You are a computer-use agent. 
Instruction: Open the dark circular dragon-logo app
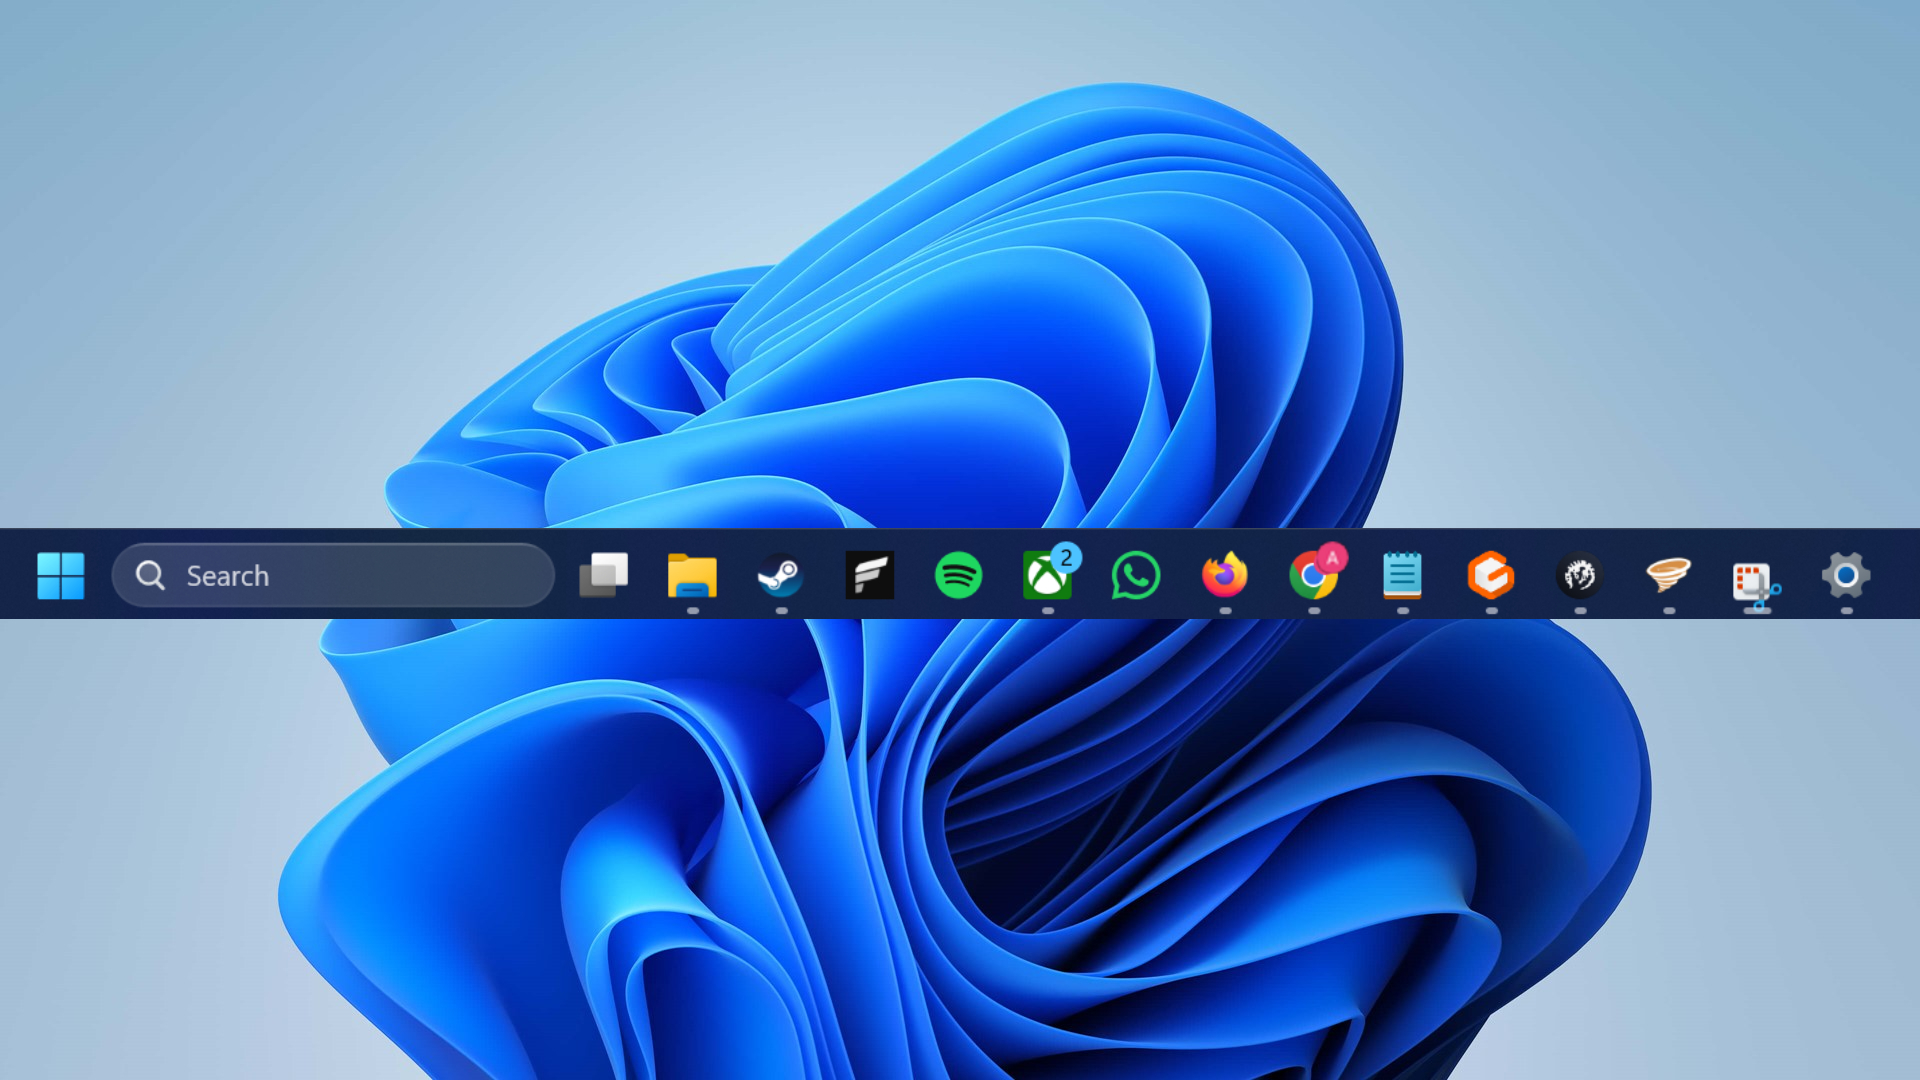click(x=1579, y=575)
